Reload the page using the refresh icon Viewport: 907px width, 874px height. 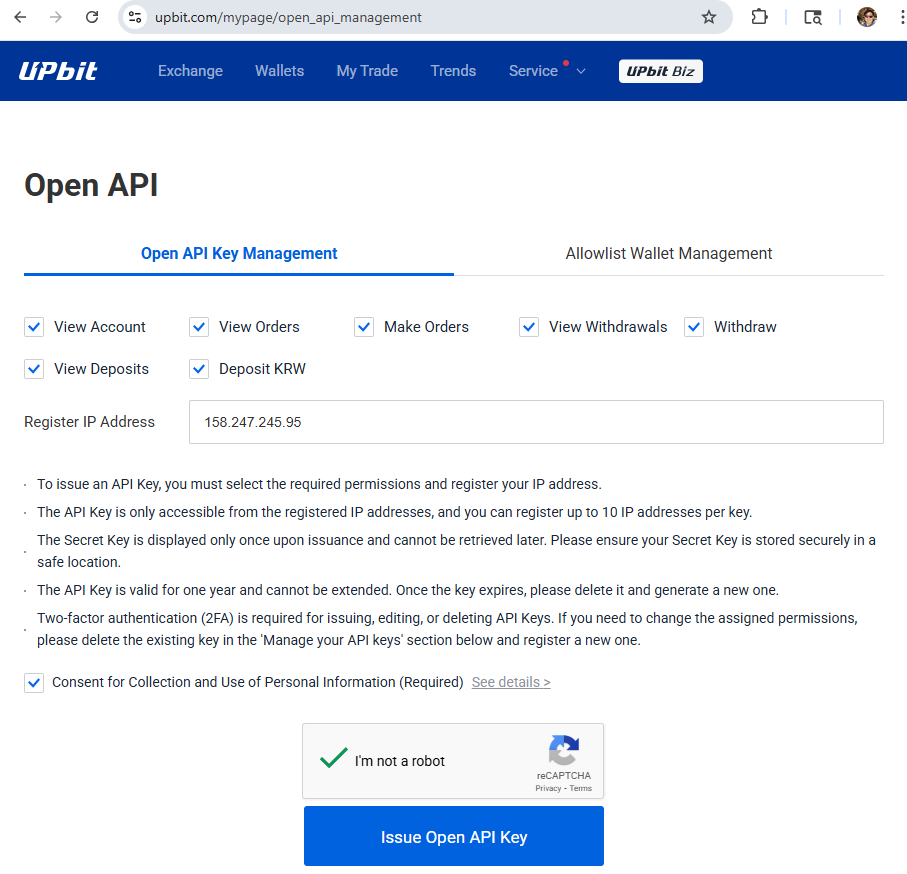[91, 17]
